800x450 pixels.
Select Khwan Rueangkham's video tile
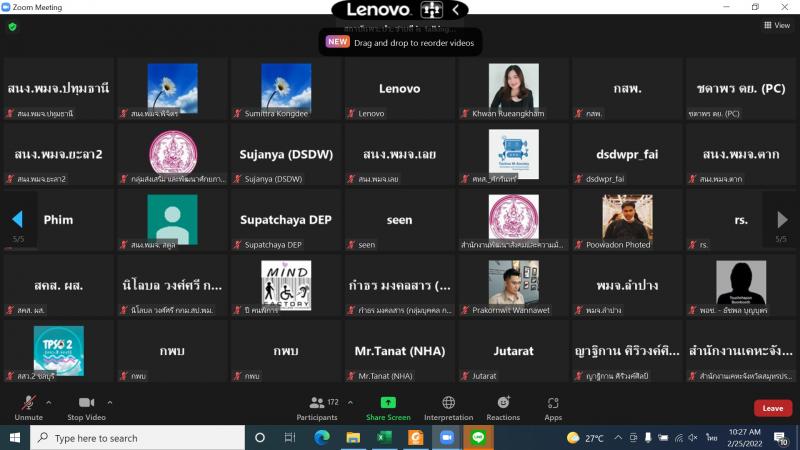pyautogui.click(x=513, y=89)
